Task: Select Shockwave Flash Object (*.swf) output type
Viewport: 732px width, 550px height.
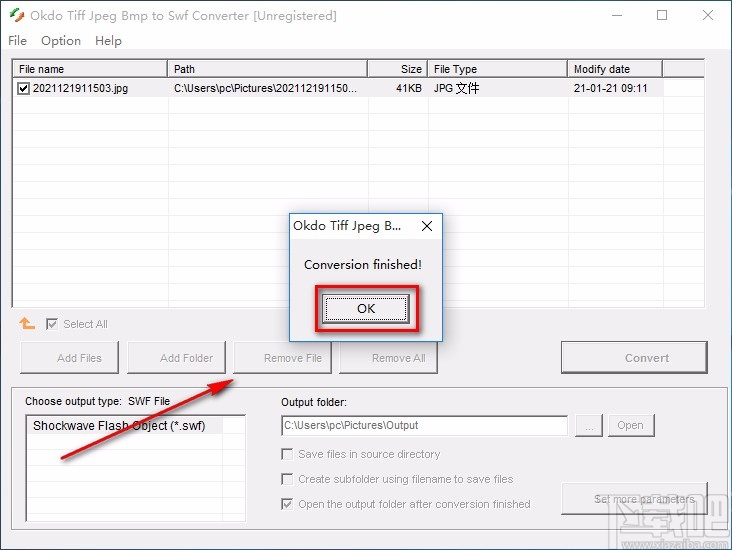Action: [x=124, y=426]
